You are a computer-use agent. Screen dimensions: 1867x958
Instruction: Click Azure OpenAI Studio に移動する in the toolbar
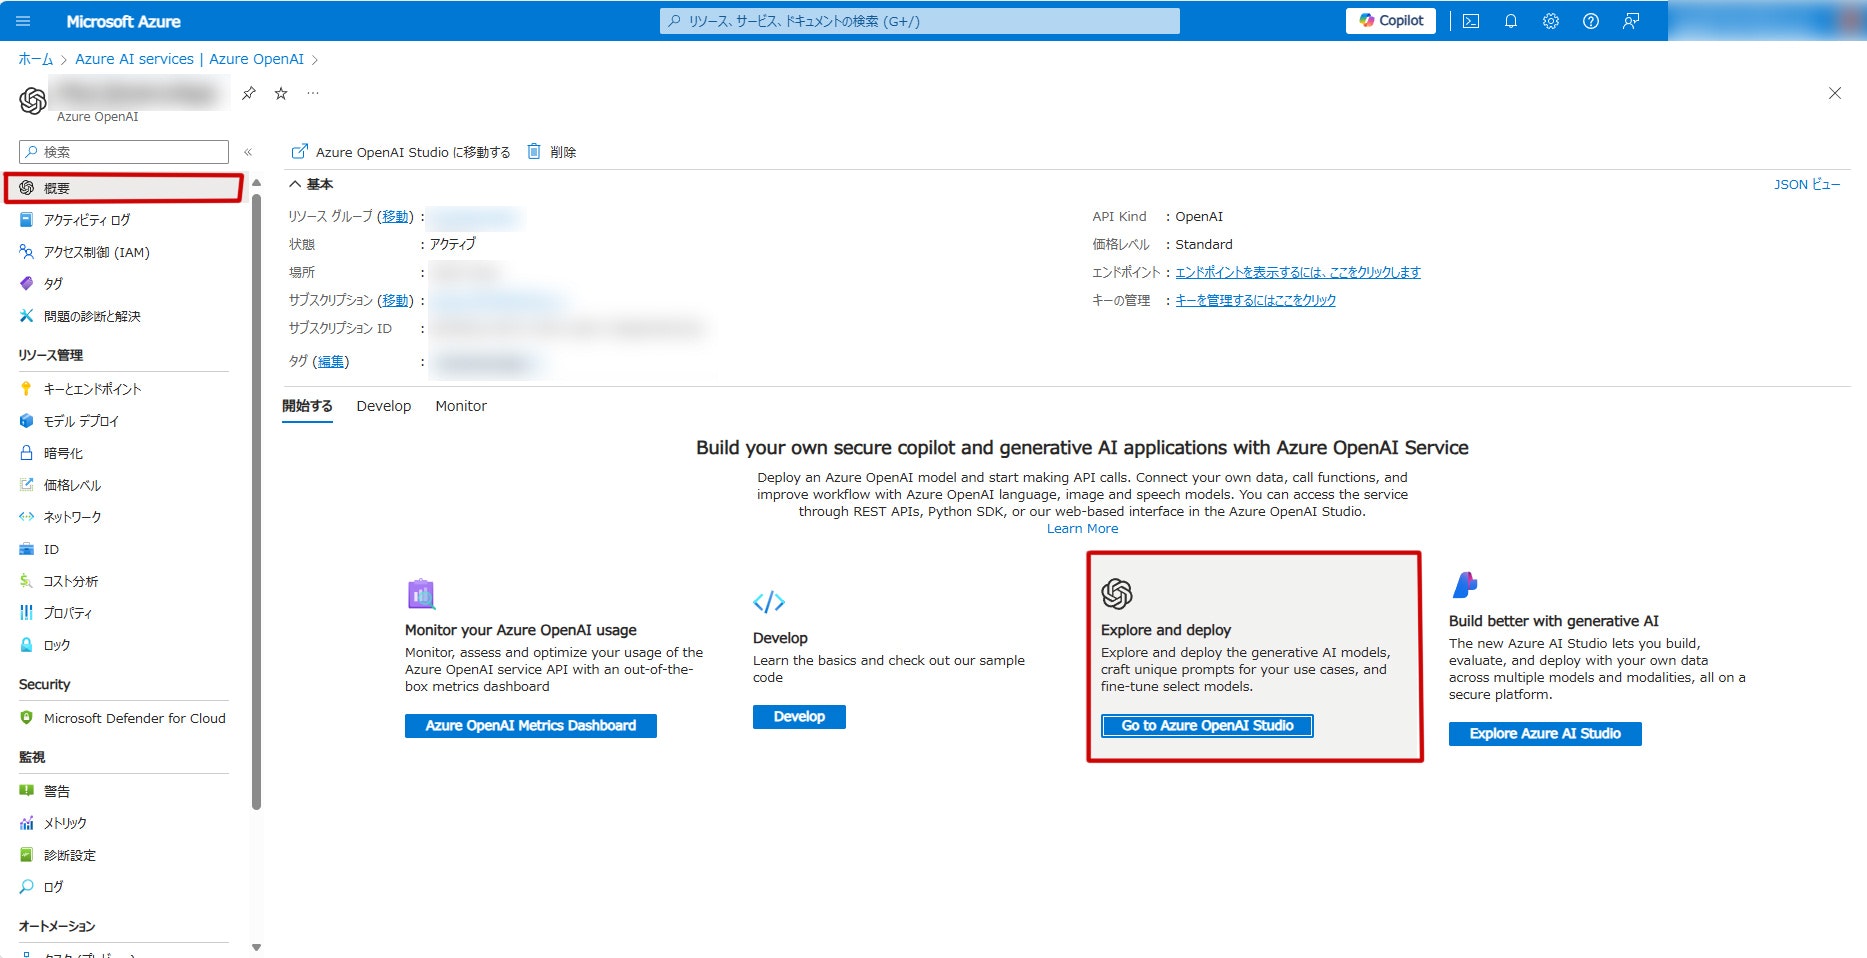click(x=400, y=152)
